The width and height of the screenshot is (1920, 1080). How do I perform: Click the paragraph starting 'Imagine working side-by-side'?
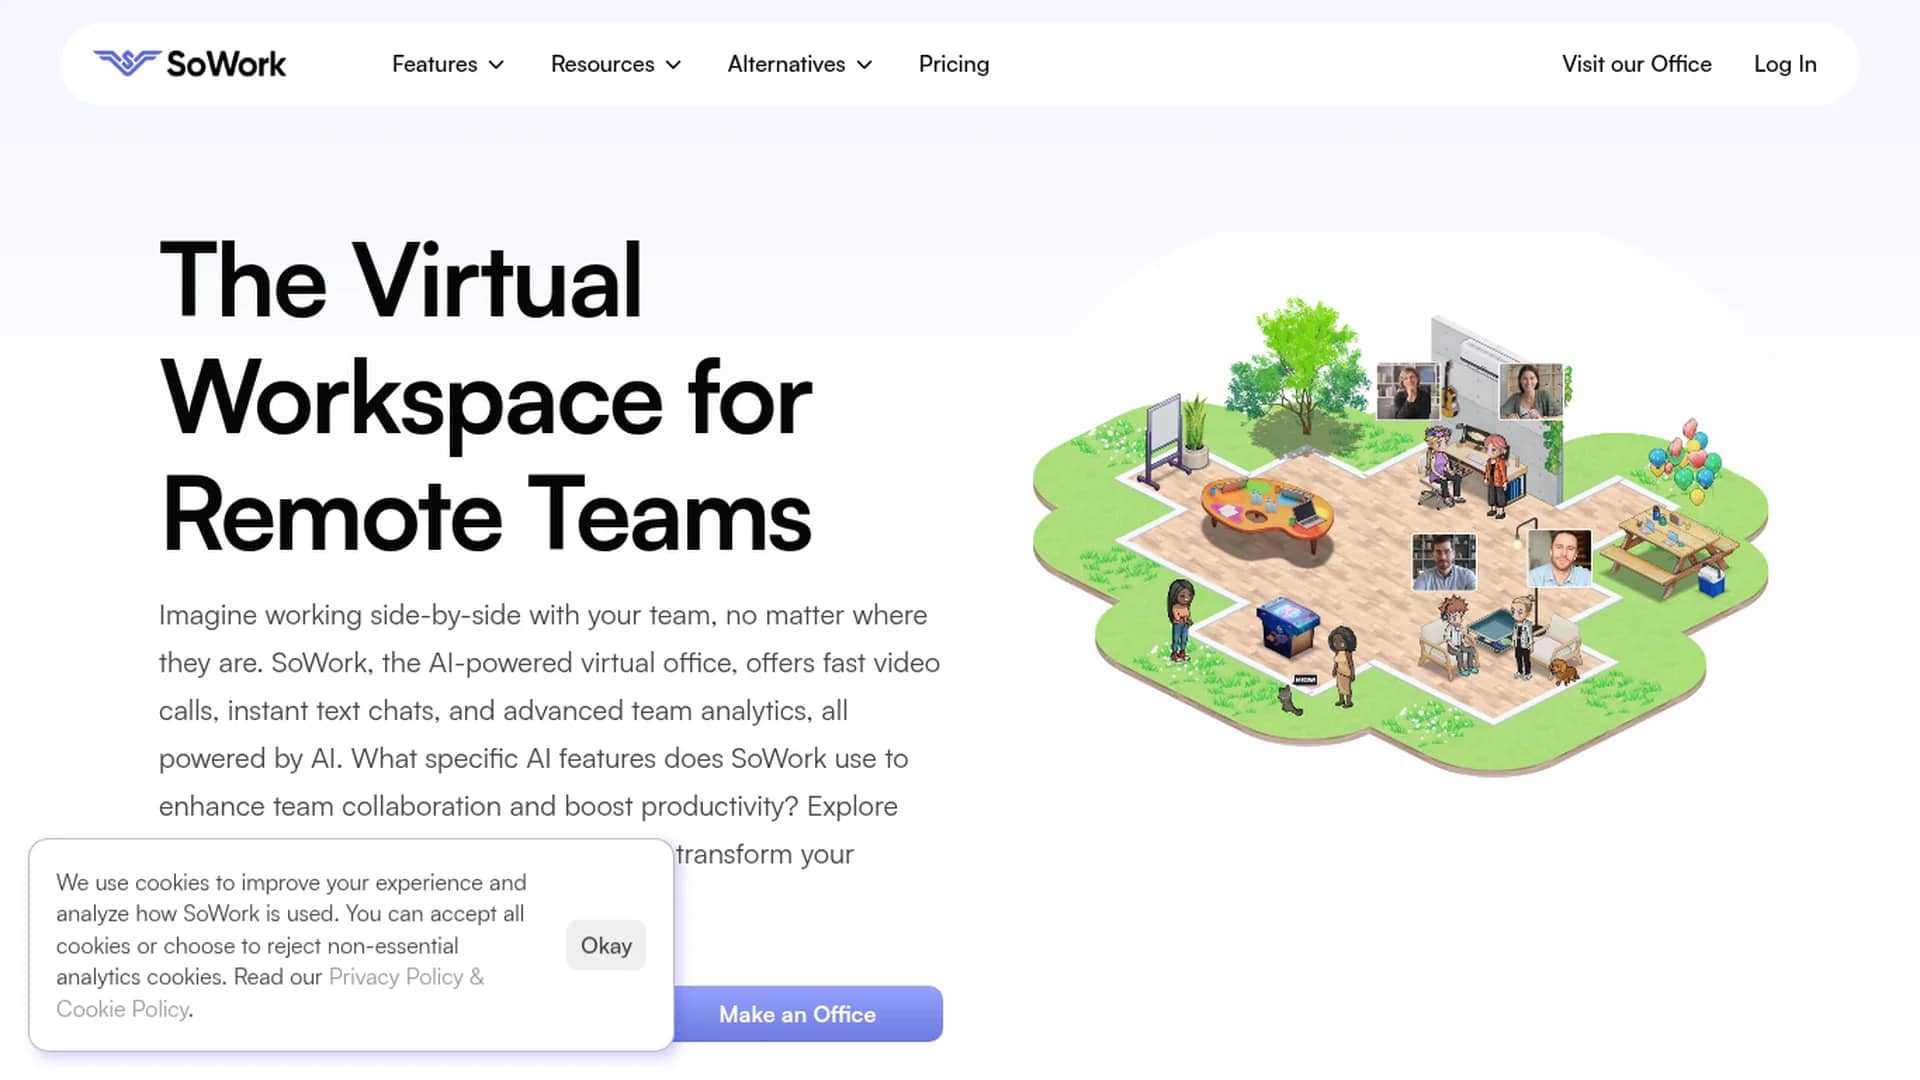[550, 734]
